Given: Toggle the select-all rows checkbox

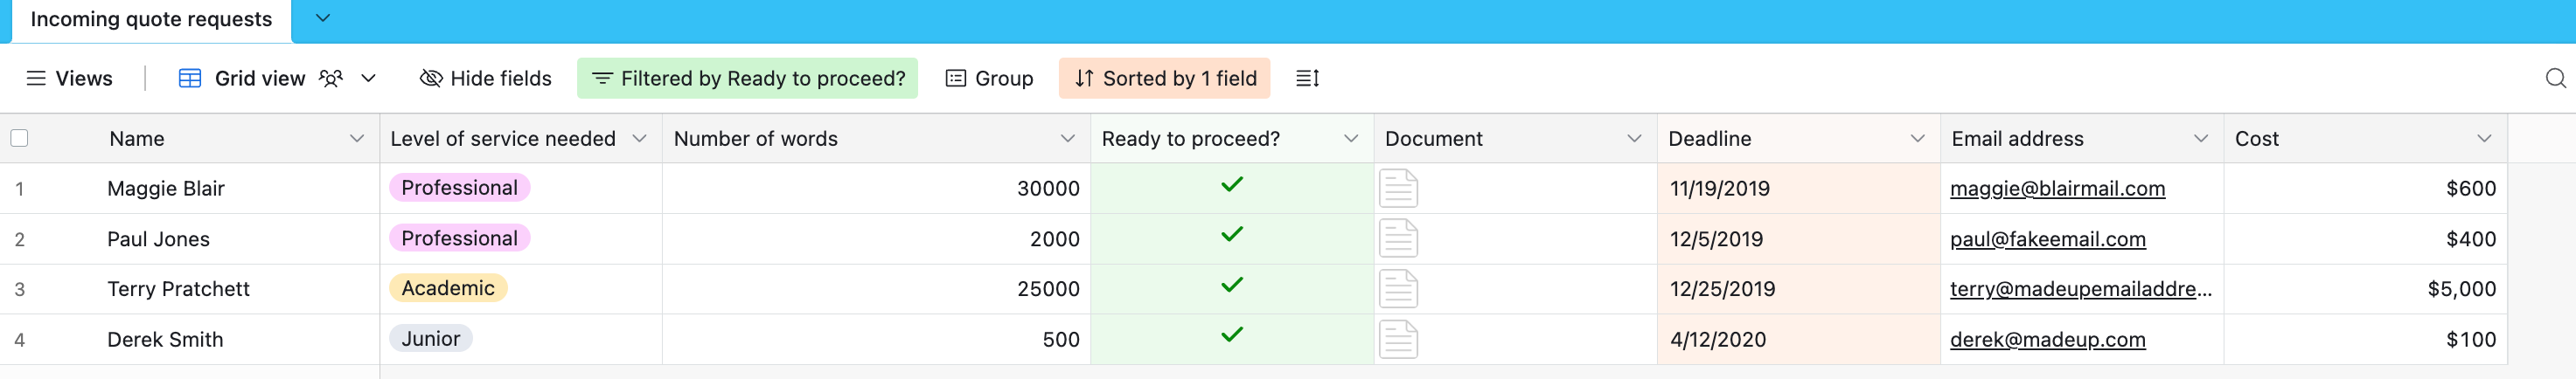Looking at the screenshot, I should pyautogui.click(x=19, y=138).
